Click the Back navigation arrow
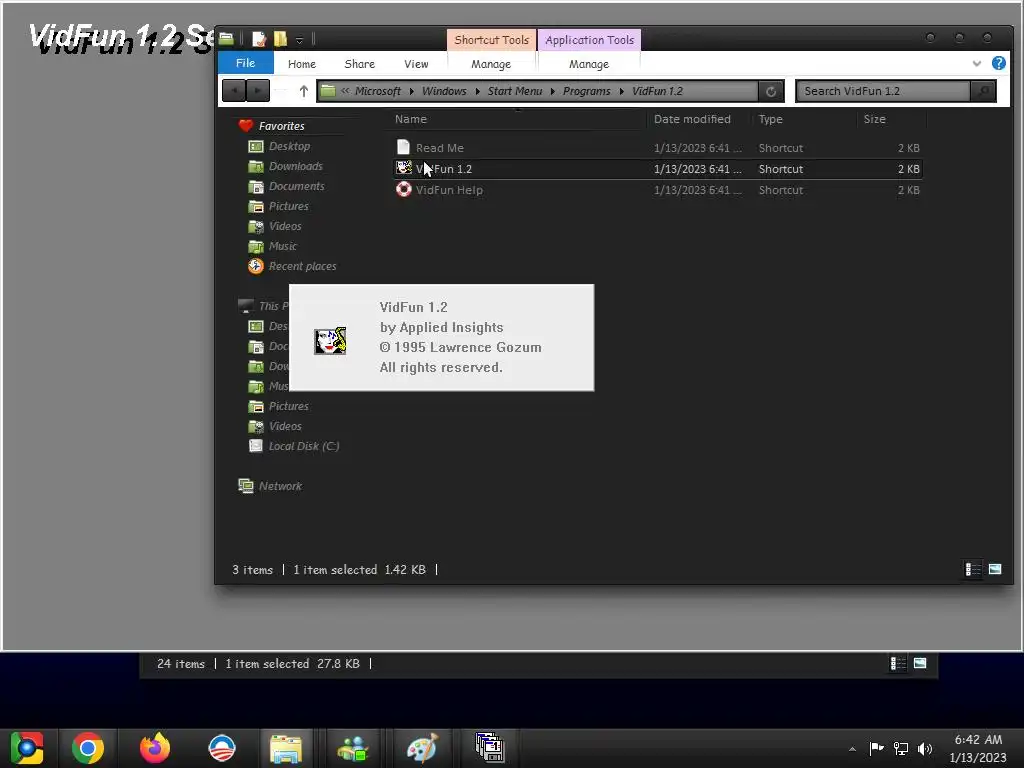 tap(234, 91)
